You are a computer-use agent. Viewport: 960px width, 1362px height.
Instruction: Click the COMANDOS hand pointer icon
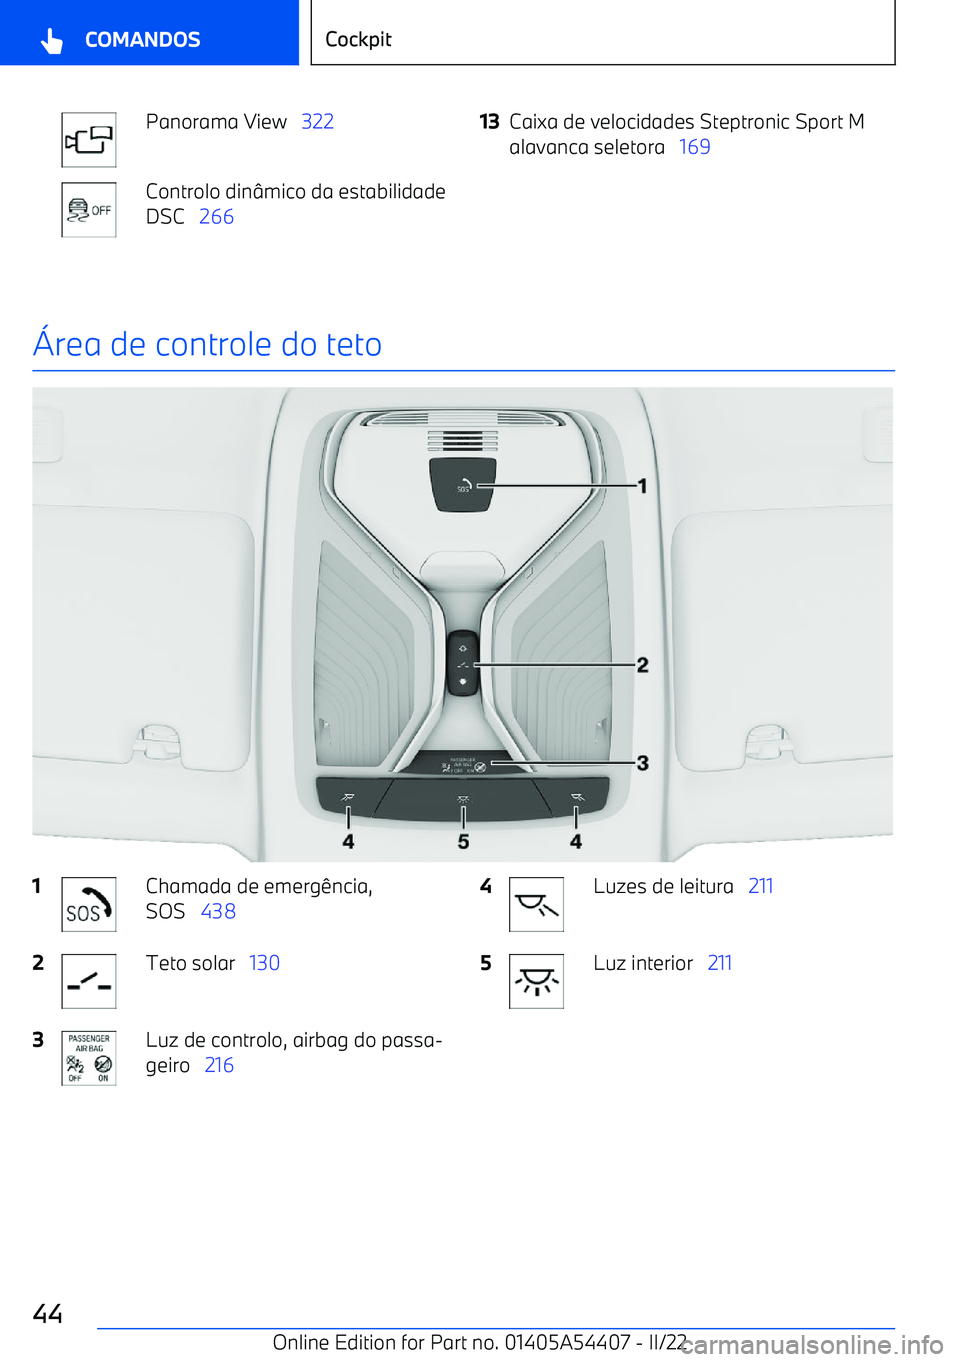pos(52,40)
